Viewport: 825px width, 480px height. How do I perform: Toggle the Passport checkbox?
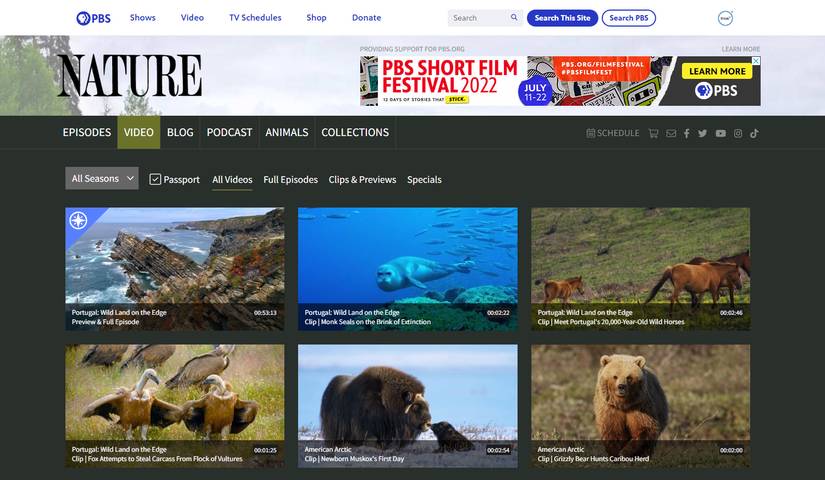click(155, 179)
